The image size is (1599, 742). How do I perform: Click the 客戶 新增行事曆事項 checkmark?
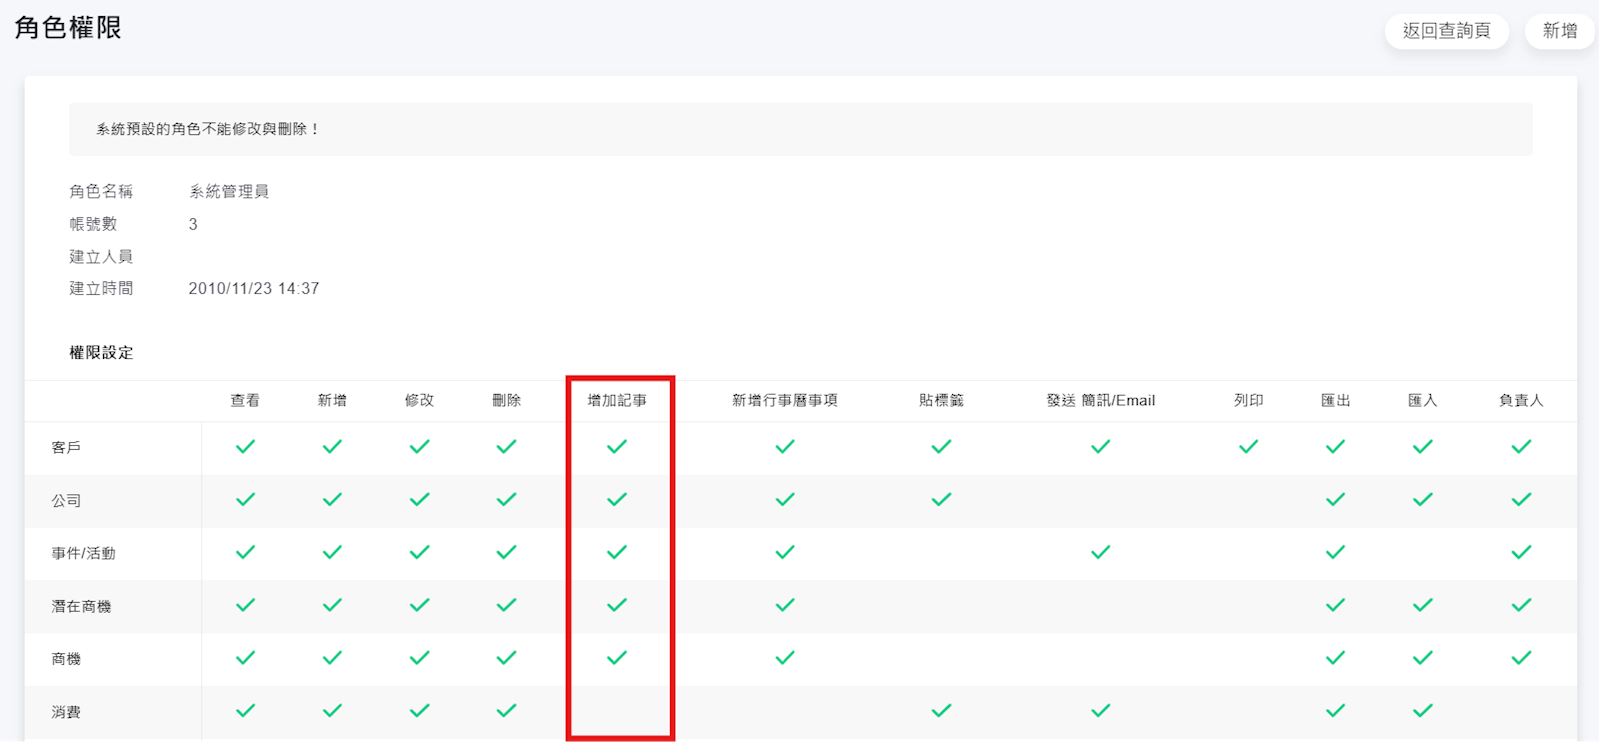[785, 447]
